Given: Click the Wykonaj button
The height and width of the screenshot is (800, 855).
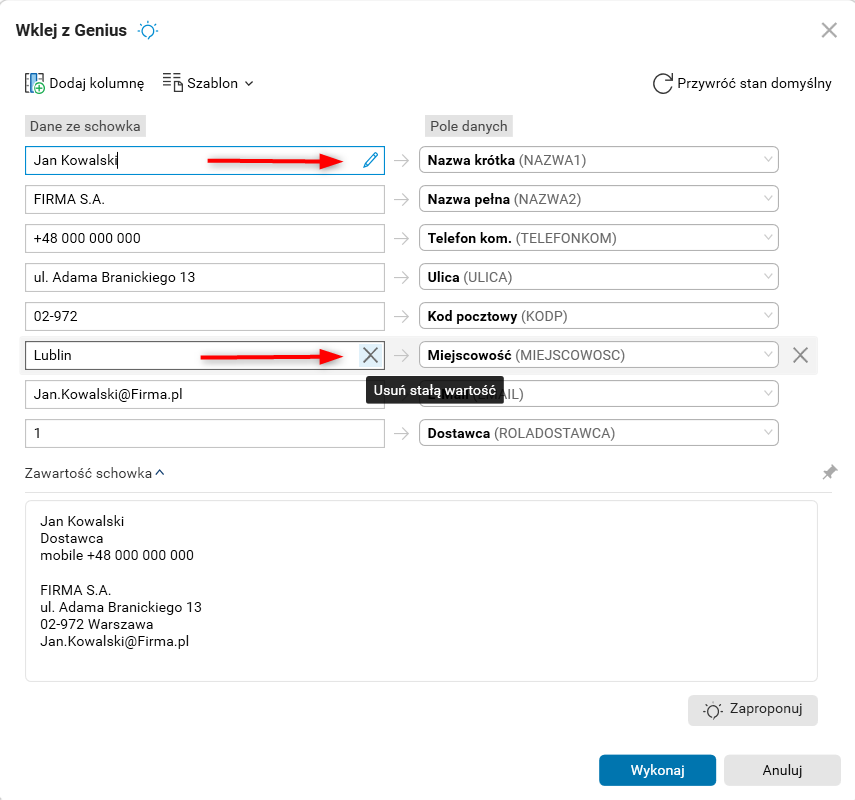Looking at the screenshot, I should [x=657, y=771].
